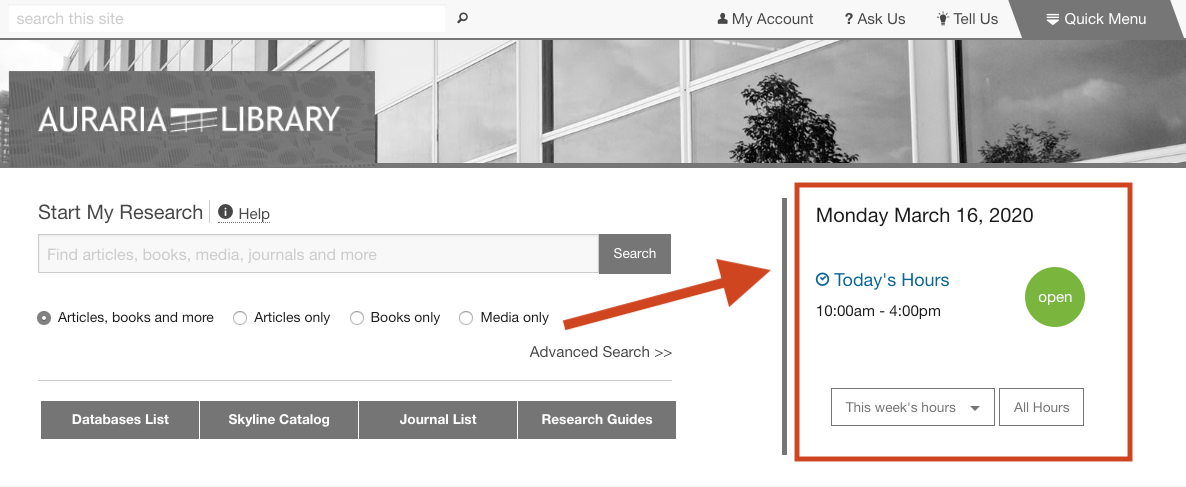
Task: Expand the Quick Menu
Action: tap(1096, 19)
